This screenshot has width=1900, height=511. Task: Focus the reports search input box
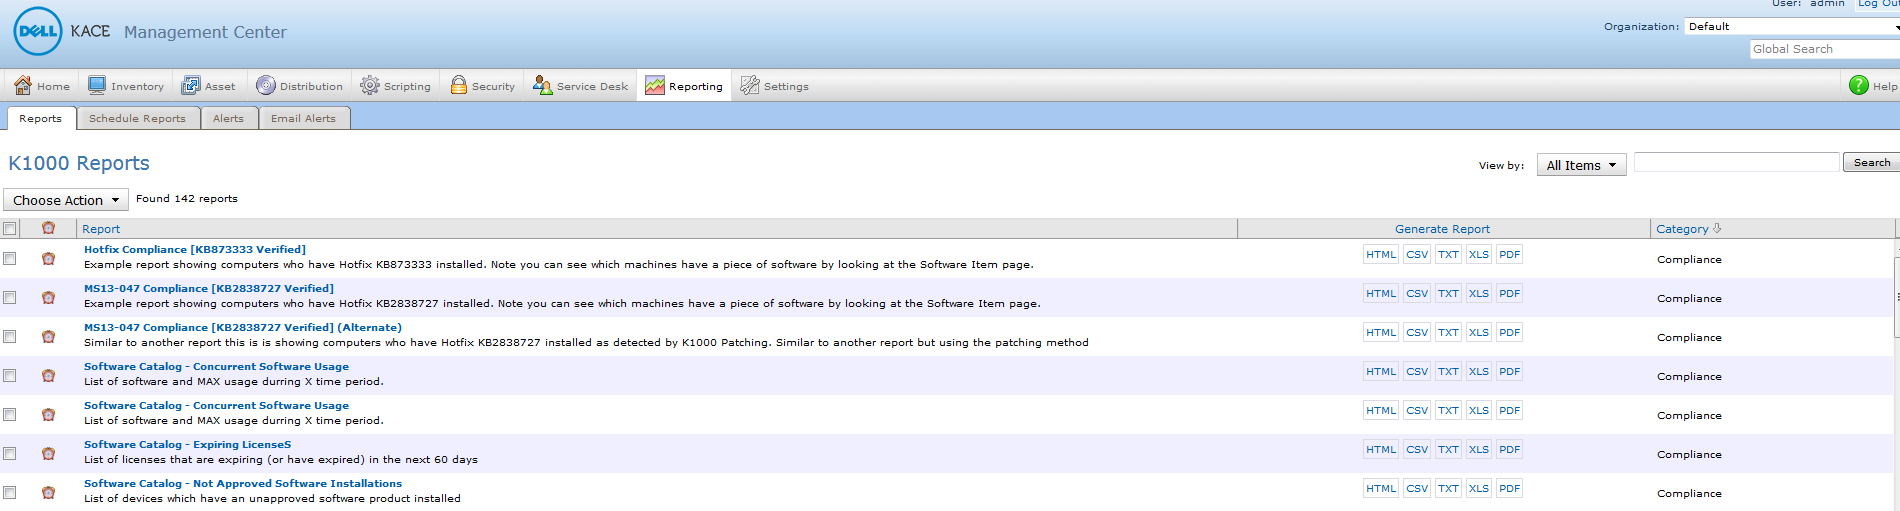pyautogui.click(x=1737, y=162)
